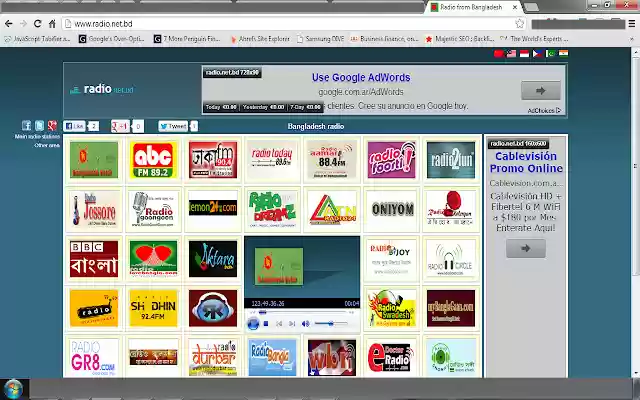Click the arrow button in the AdWords banner
Image resolution: width=640 pixels, height=400 pixels.
point(540,91)
